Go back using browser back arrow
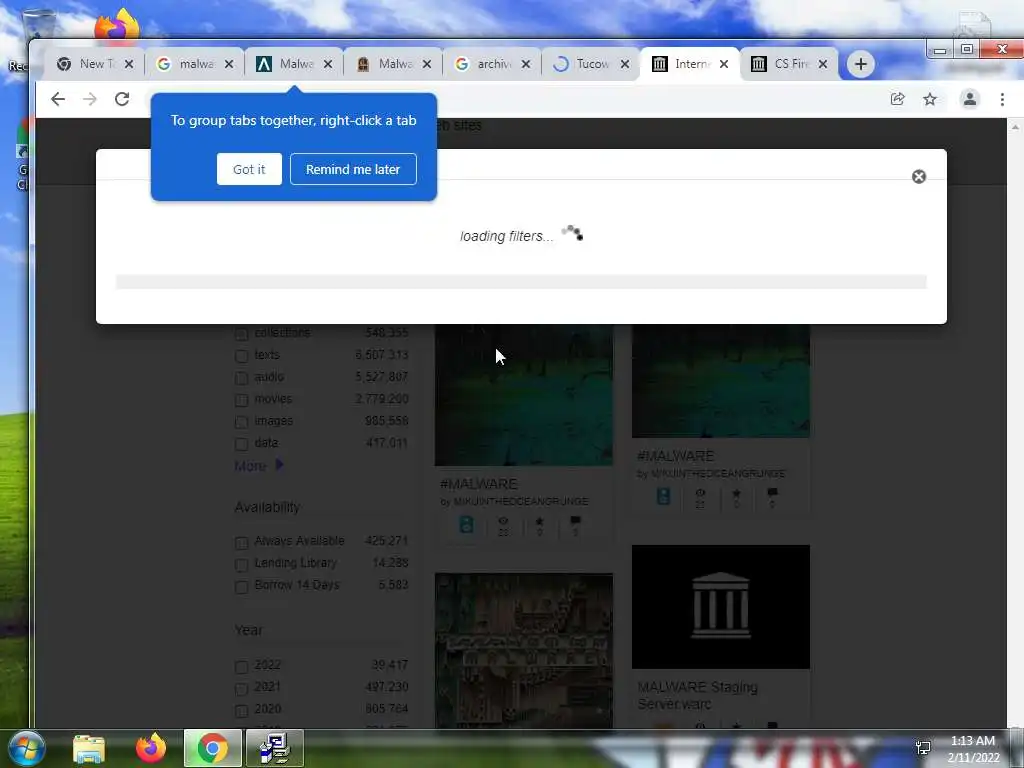Viewport: 1024px width, 768px height. pyautogui.click(x=58, y=99)
